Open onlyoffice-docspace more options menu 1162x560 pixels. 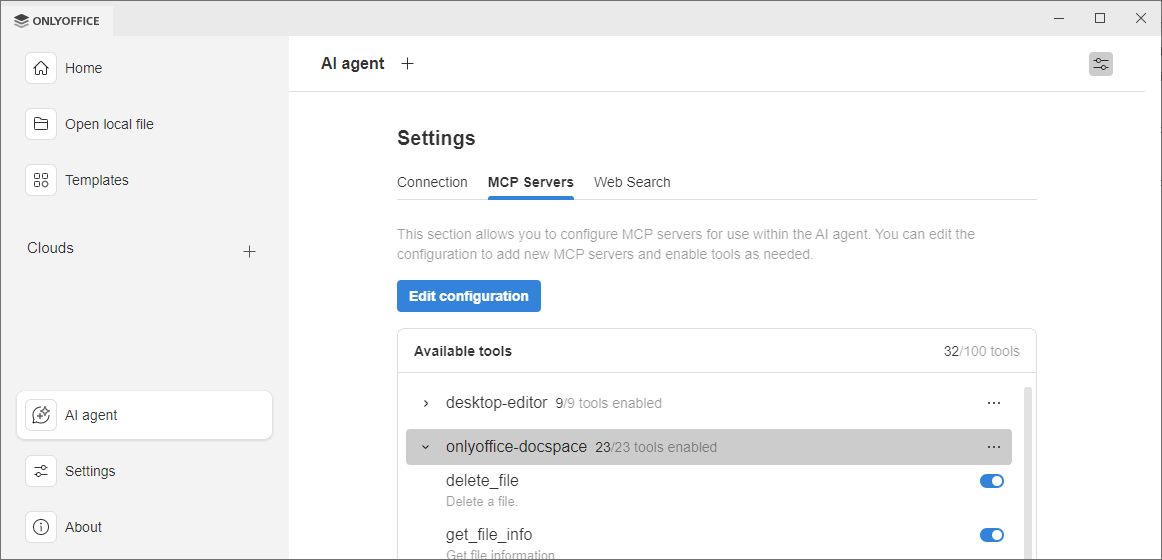pyautogui.click(x=993, y=447)
